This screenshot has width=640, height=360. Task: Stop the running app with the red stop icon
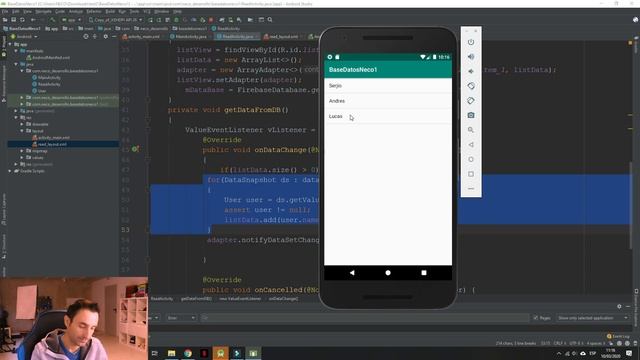211,20
